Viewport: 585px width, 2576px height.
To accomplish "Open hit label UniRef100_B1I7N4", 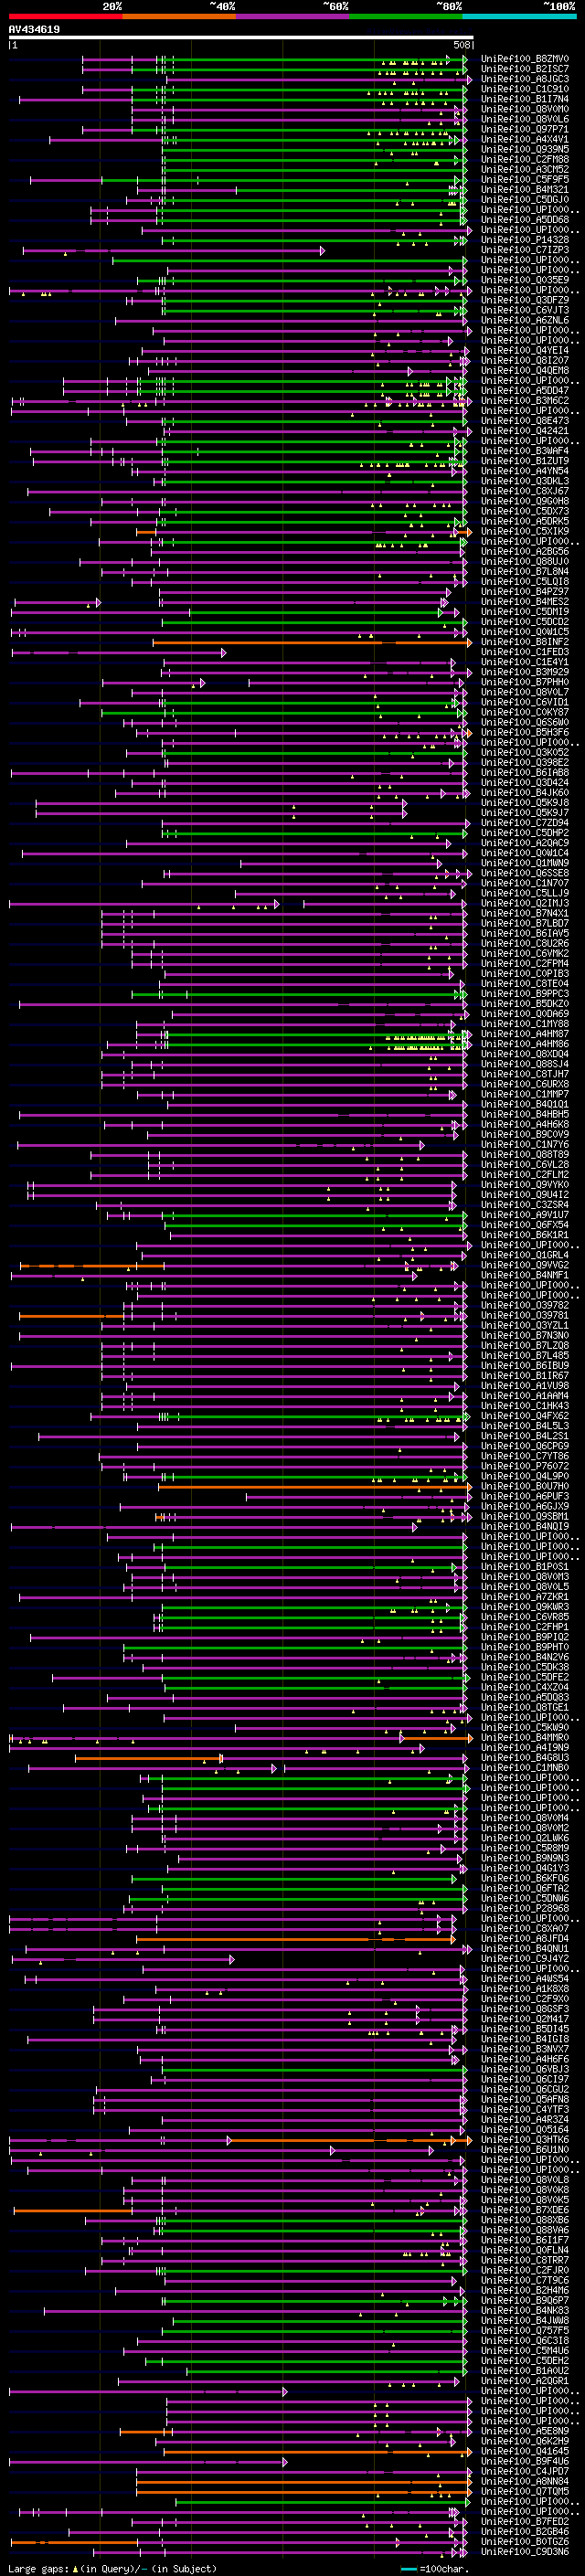I will [524, 99].
